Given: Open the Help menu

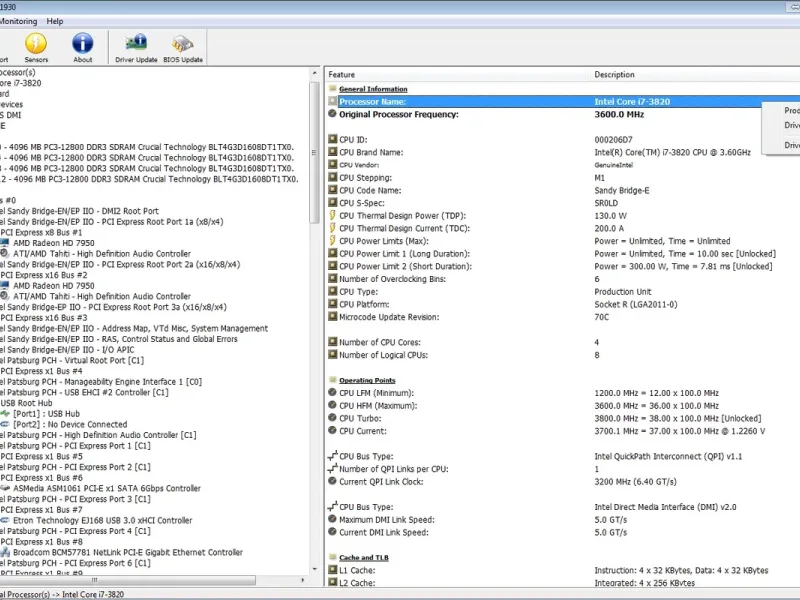Looking at the screenshot, I should (54, 21).
